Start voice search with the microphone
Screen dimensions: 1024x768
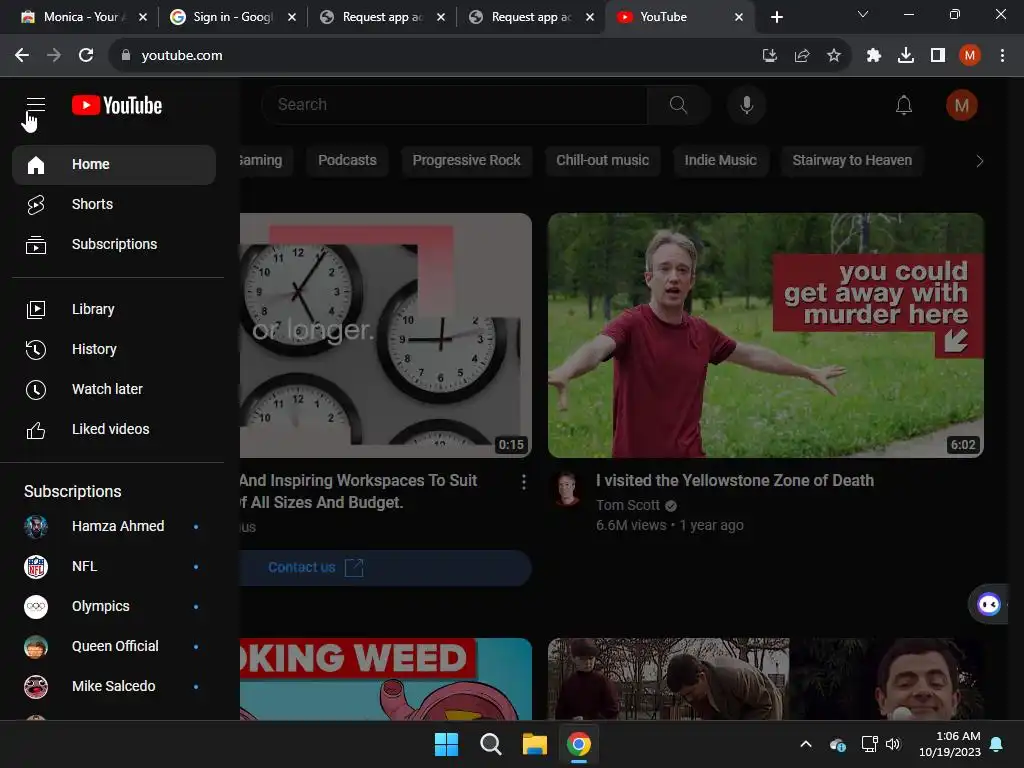coord(746,104)
